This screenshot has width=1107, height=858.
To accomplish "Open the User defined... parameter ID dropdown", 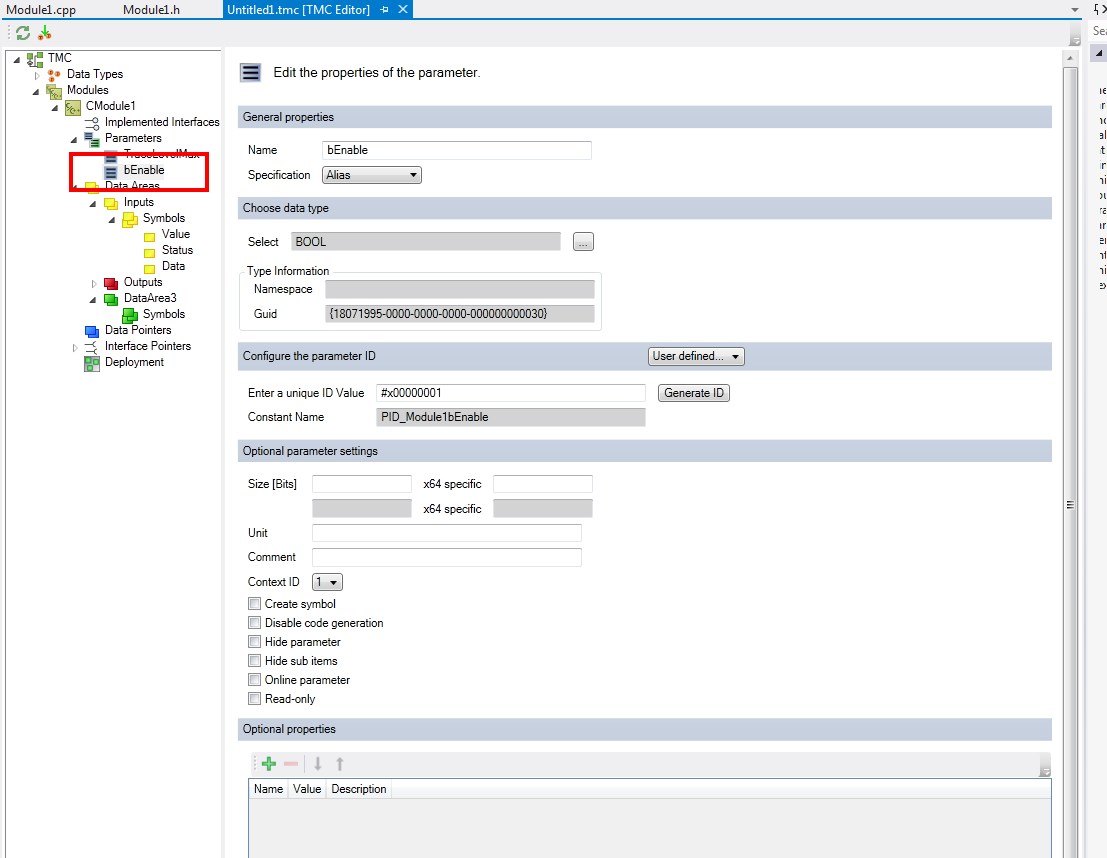I will point(696,357).
